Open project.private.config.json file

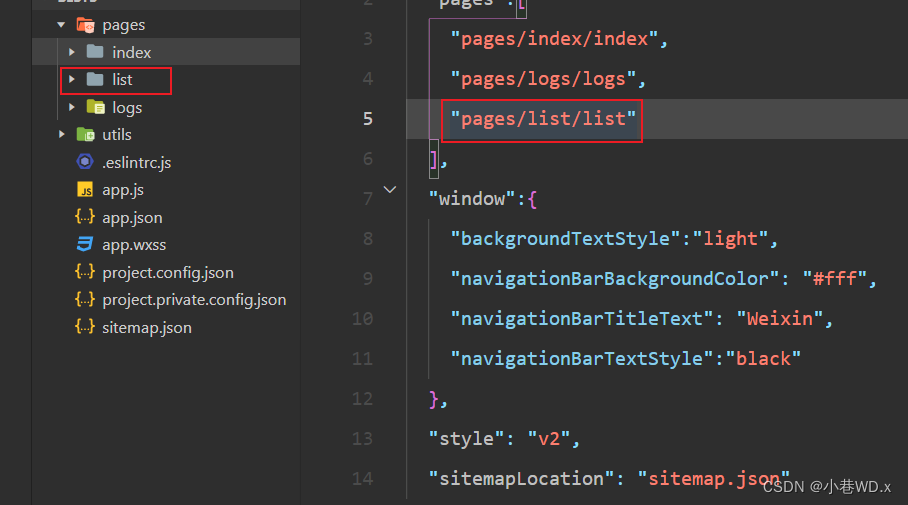pyautogui.click(x=194, y=300)
